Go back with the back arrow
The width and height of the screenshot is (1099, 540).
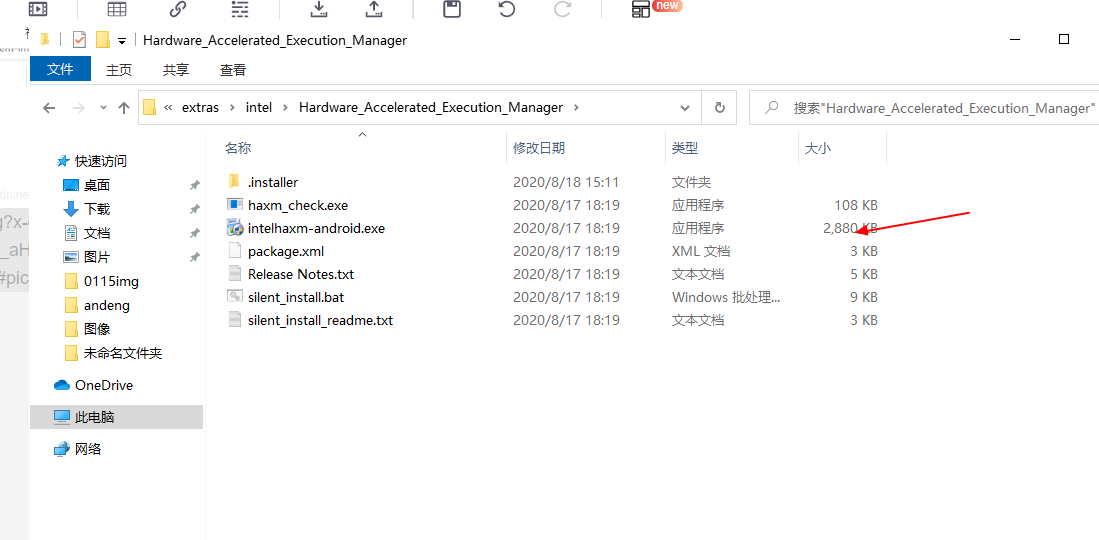pyautogui.click(x=49, y=108)
